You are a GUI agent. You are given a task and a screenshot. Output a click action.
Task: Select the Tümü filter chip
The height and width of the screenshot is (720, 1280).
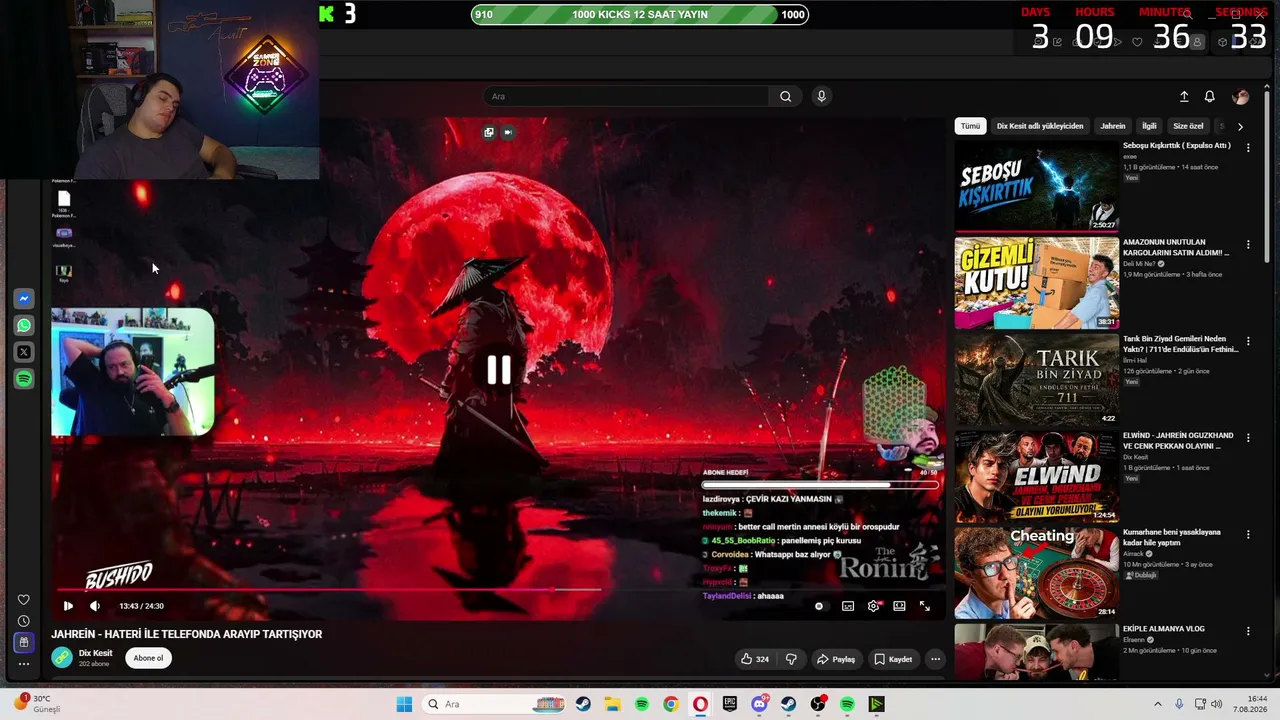[x=970, y=126]
